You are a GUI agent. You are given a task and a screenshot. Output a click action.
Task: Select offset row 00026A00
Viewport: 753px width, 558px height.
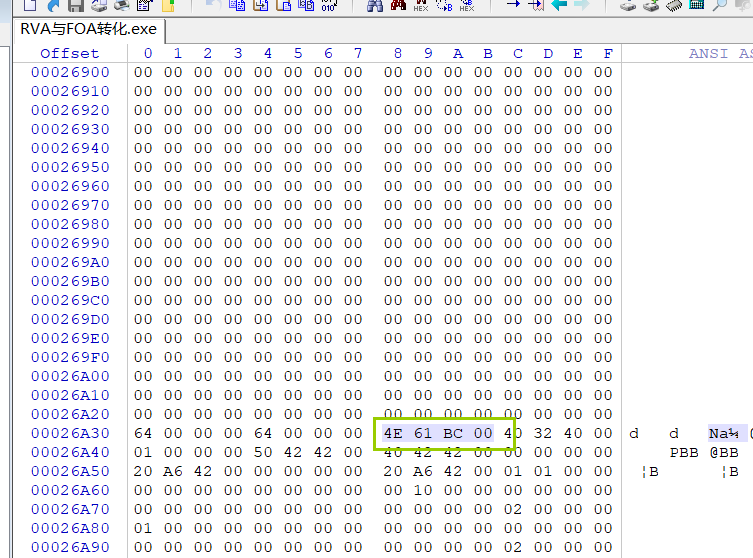coord(71,376)
